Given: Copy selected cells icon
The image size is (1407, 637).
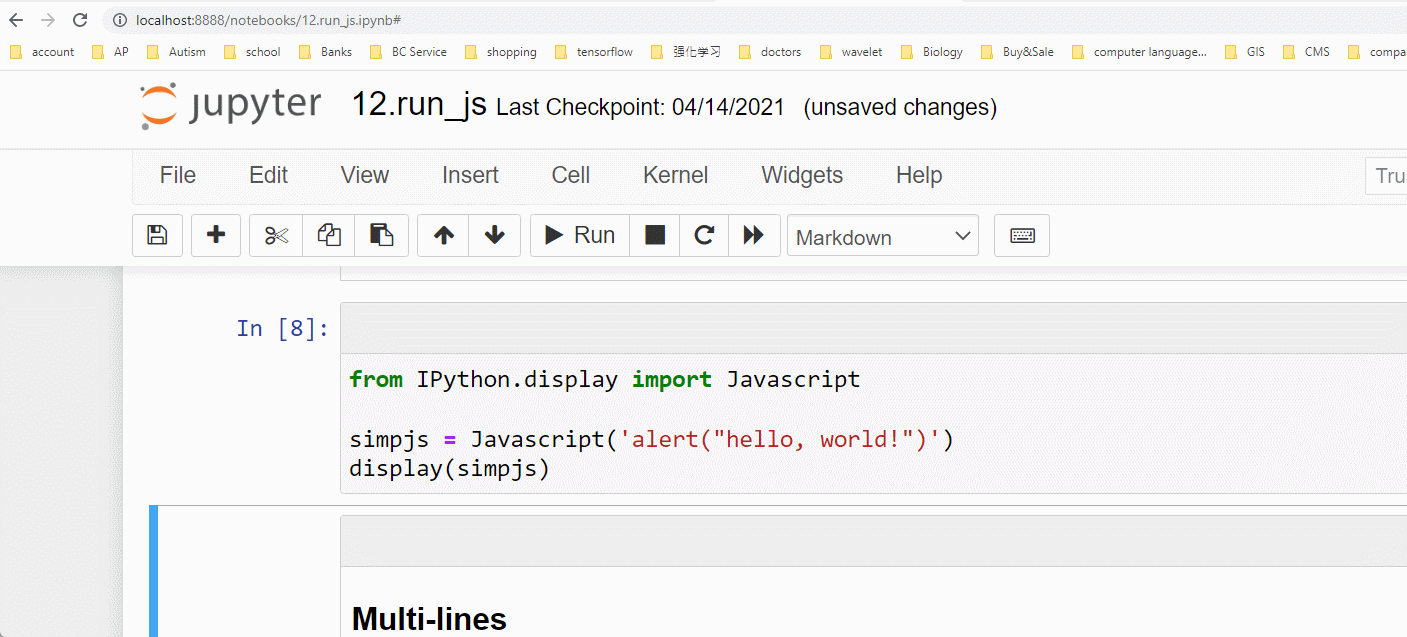Looking at the screenshot, I should (329, 236).
